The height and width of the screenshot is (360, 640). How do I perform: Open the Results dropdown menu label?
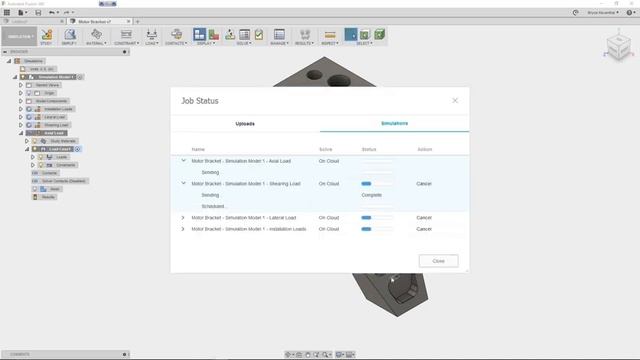coord(304,43)
